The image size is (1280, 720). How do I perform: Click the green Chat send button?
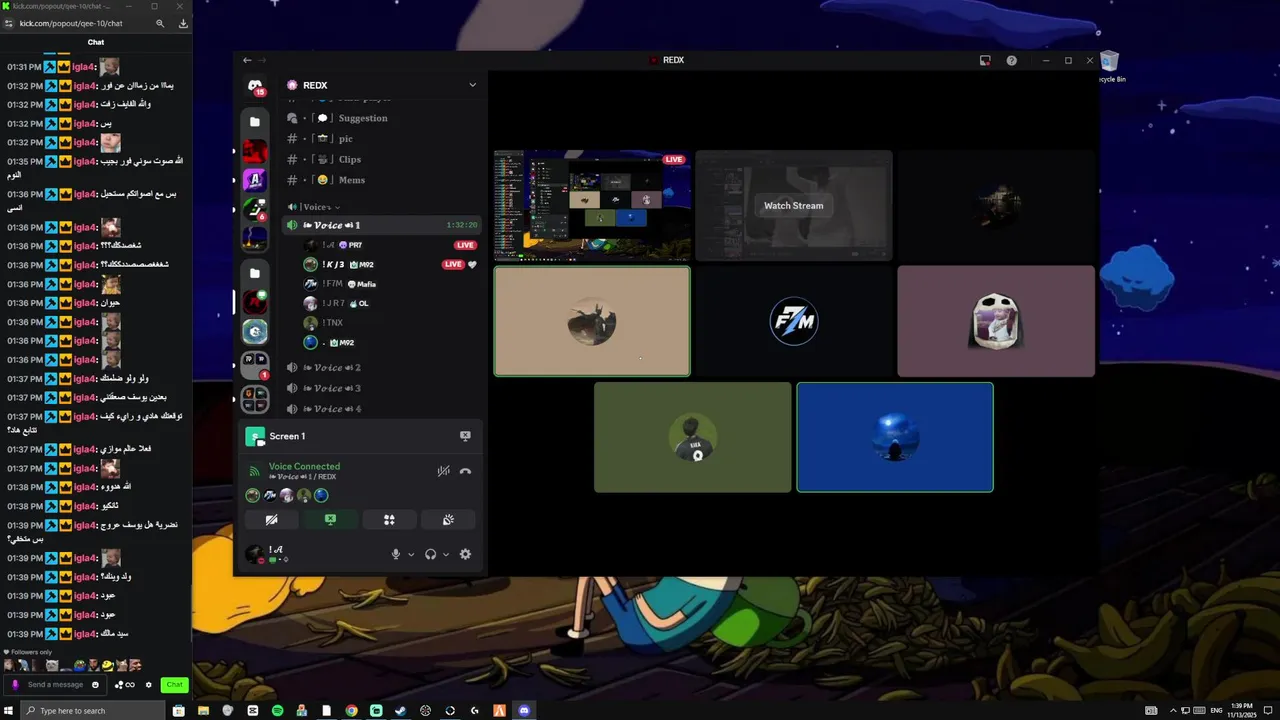click(x=174, y=685)
